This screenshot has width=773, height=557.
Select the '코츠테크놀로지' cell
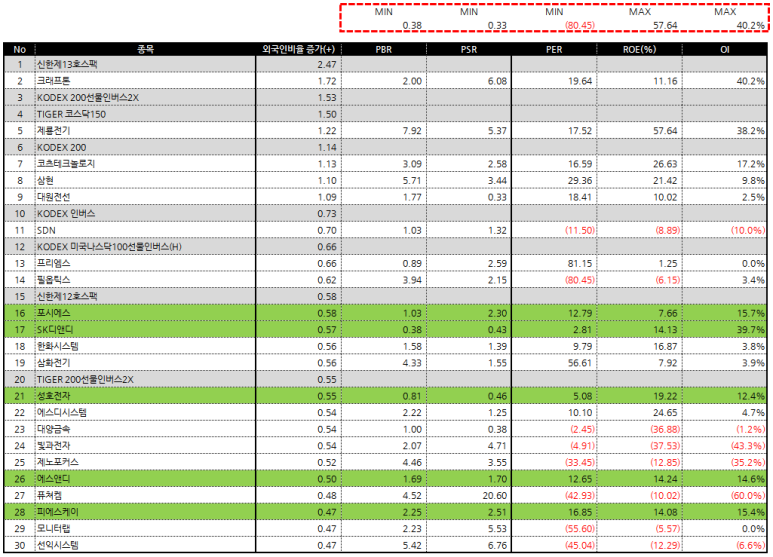[x=145, y=164]
